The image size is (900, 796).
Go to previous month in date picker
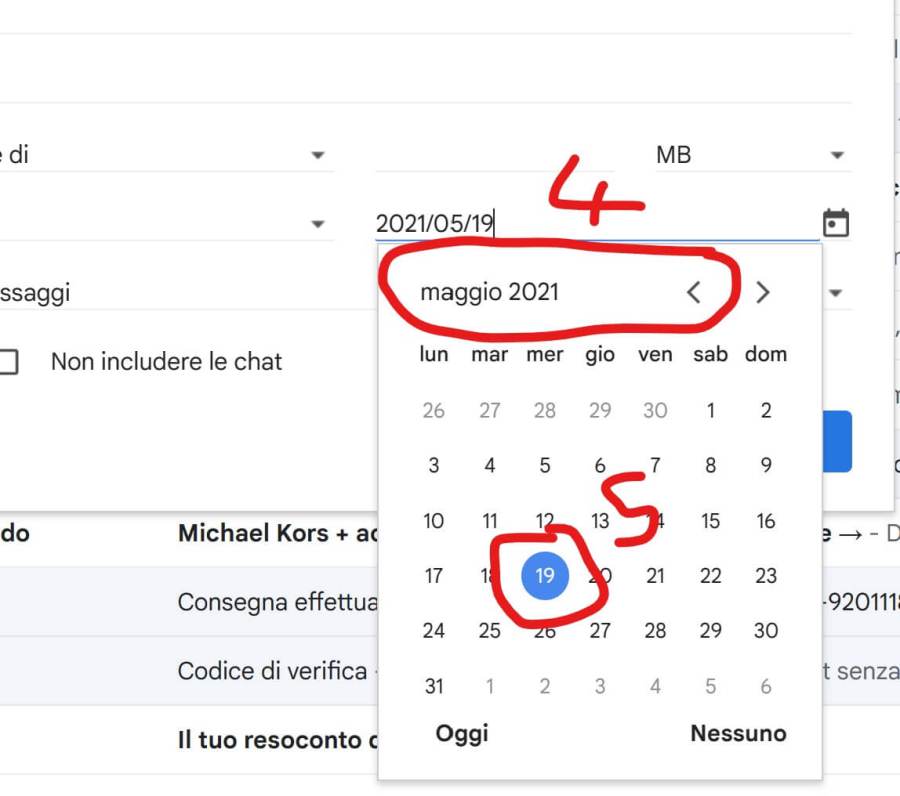(694, 292)
